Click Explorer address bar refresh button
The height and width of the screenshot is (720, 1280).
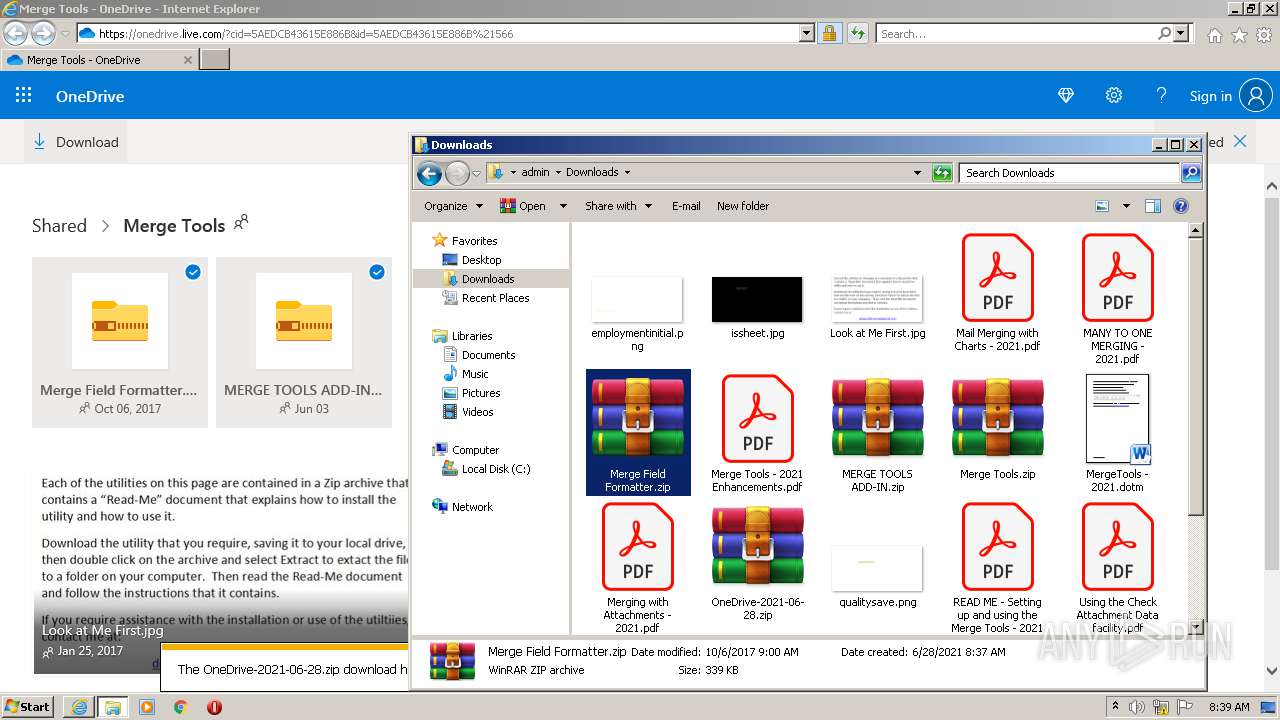[x=942, y=173]
